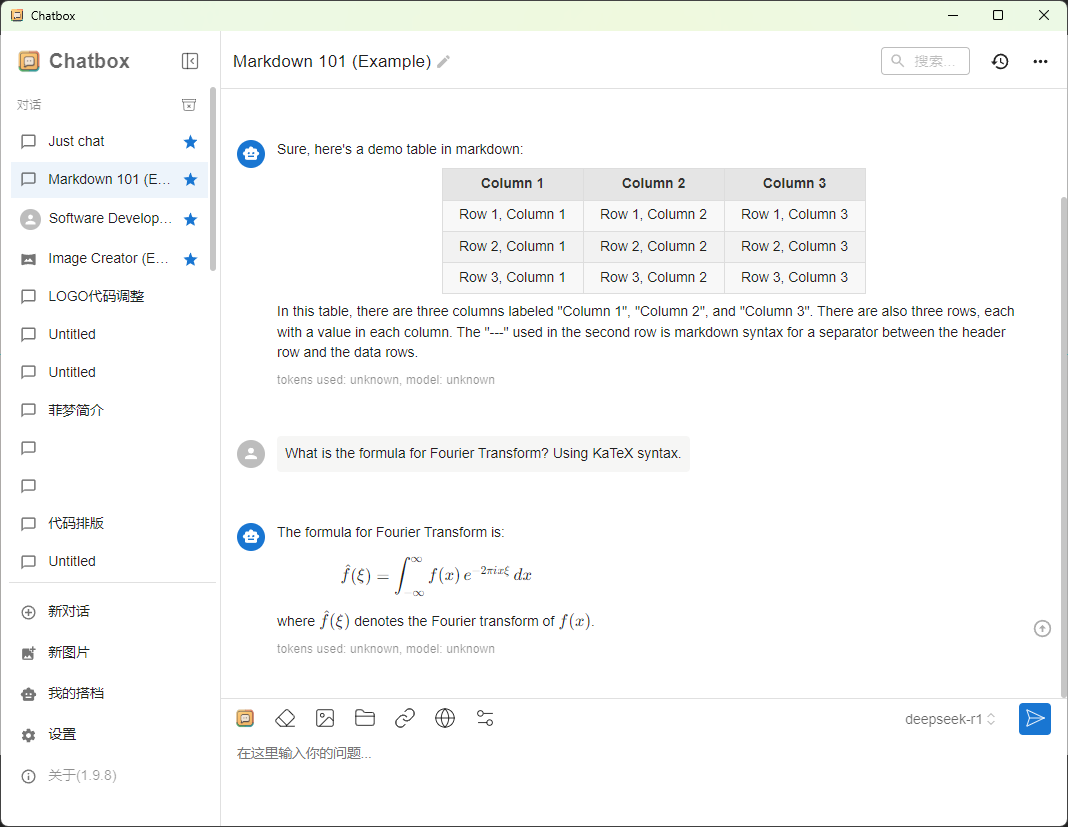The image size is (1068, 827).
Task: Open the deepseek-r1 model selector
Action: [949, 719]
